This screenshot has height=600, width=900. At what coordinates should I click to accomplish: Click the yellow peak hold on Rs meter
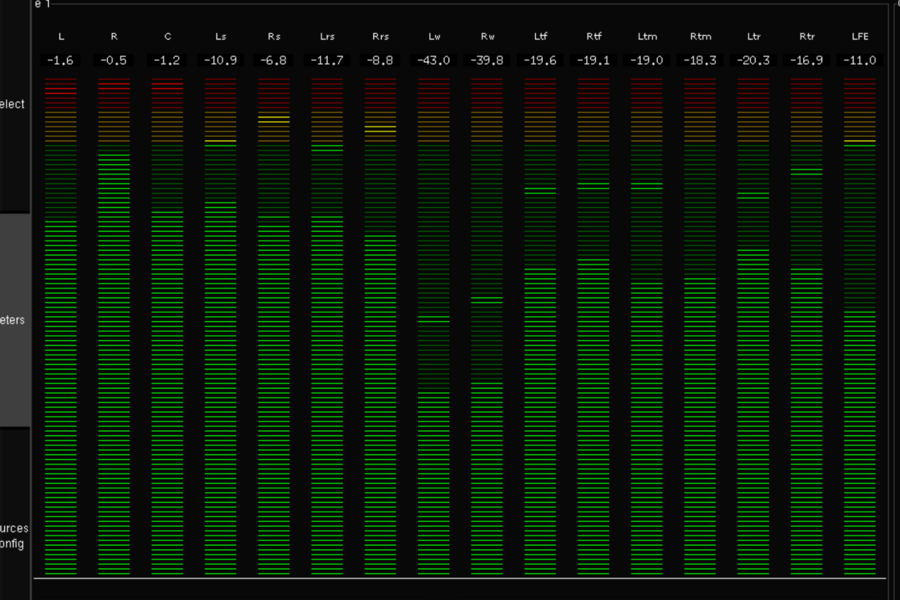(273, 118)
